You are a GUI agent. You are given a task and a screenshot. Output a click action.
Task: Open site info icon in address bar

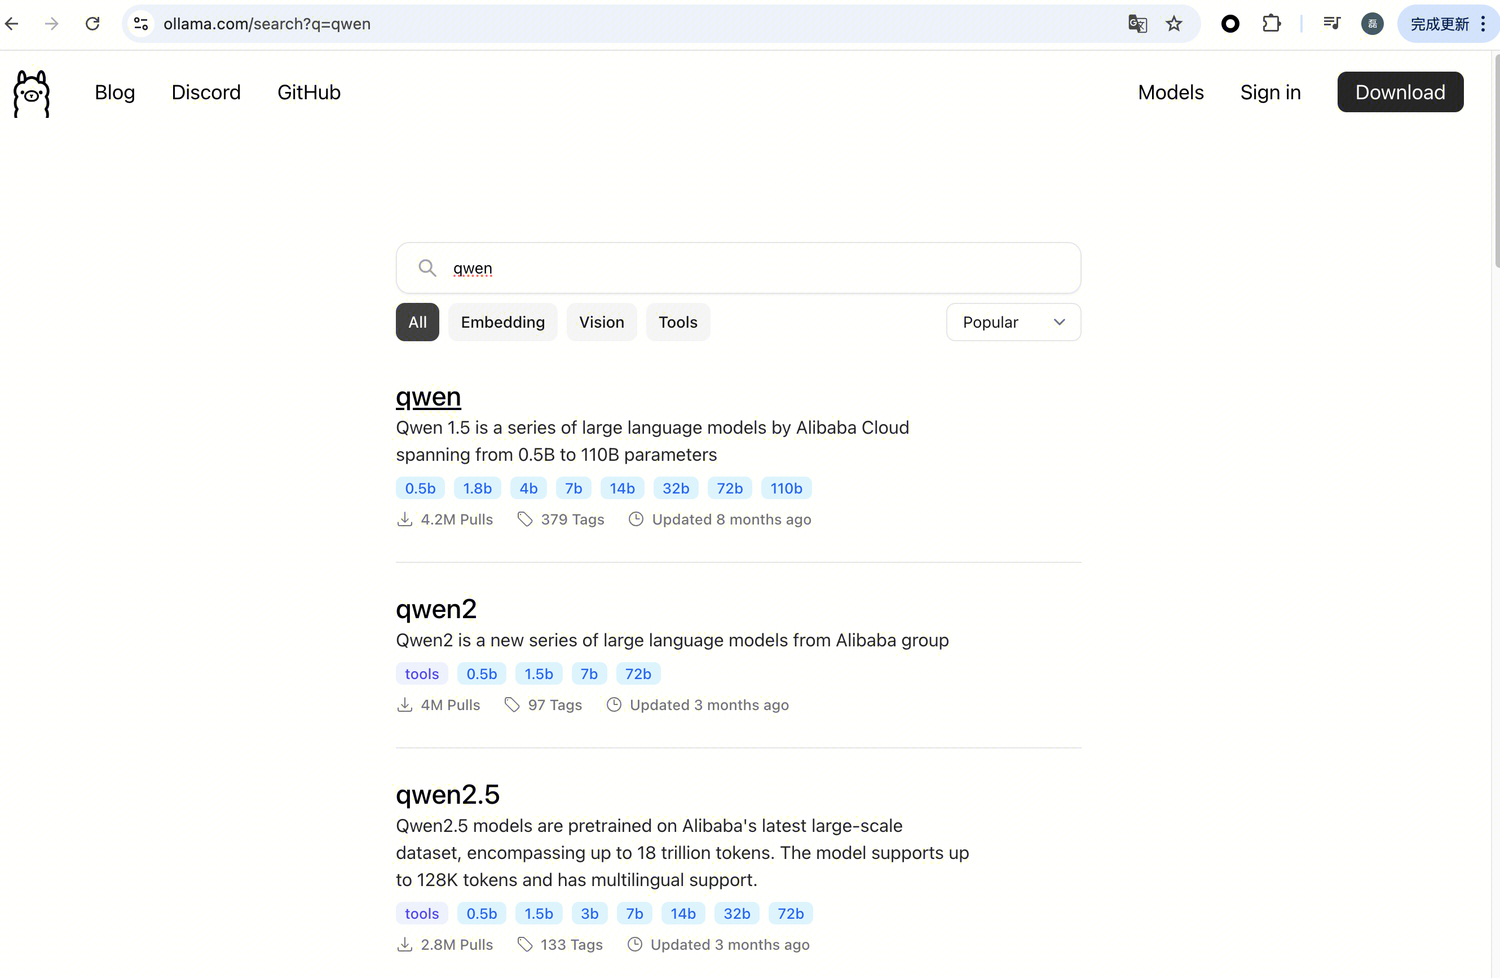[141, 23]
